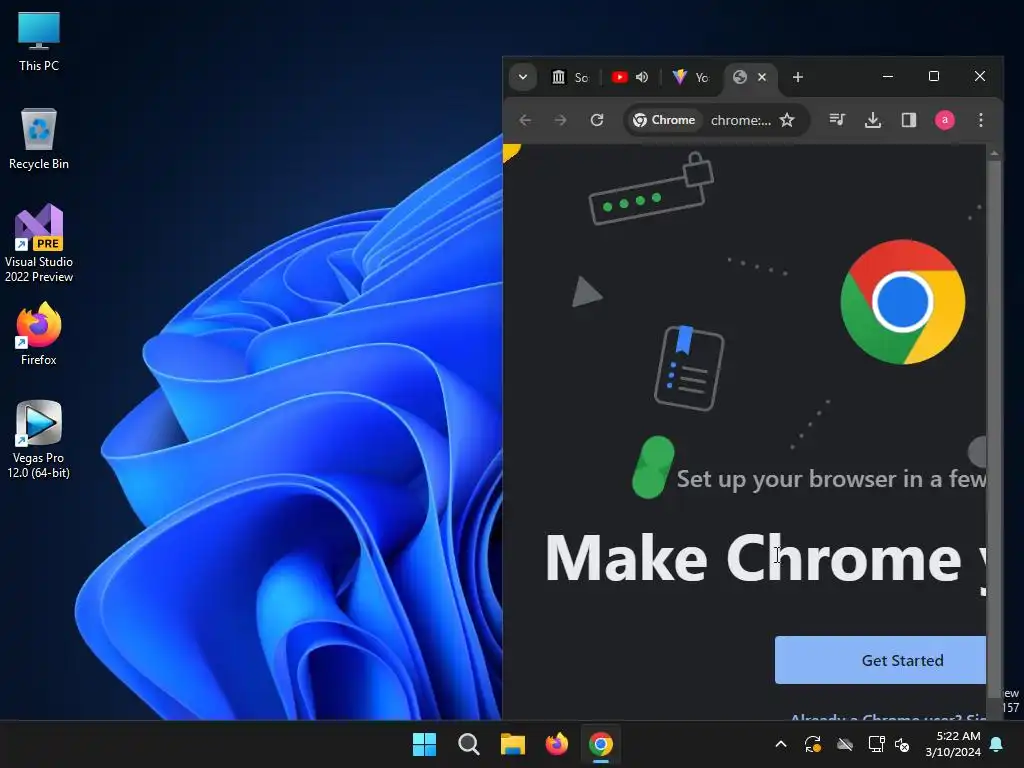Click Chrome icon in taskbar

click(601, 744)
